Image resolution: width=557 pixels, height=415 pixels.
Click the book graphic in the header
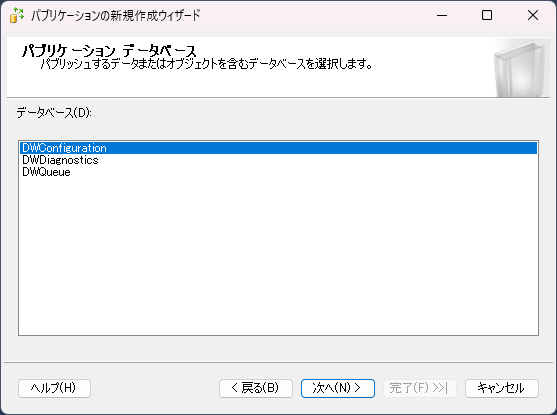[x=519, y=68]
